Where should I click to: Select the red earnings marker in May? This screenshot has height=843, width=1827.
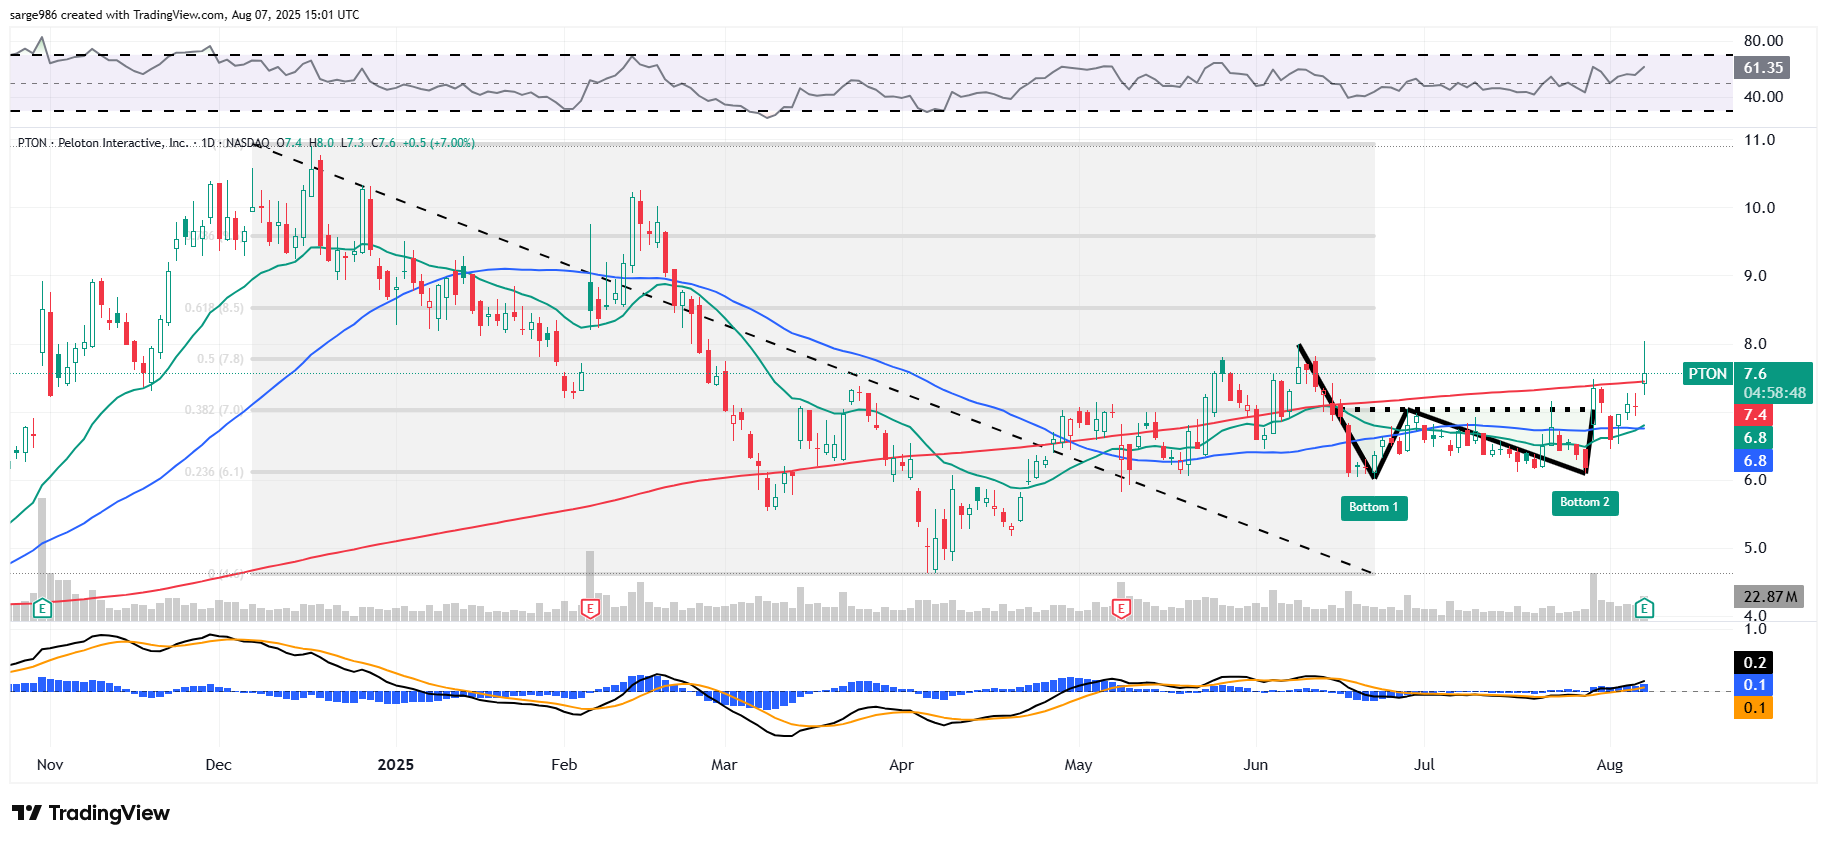click(1121, 608)
